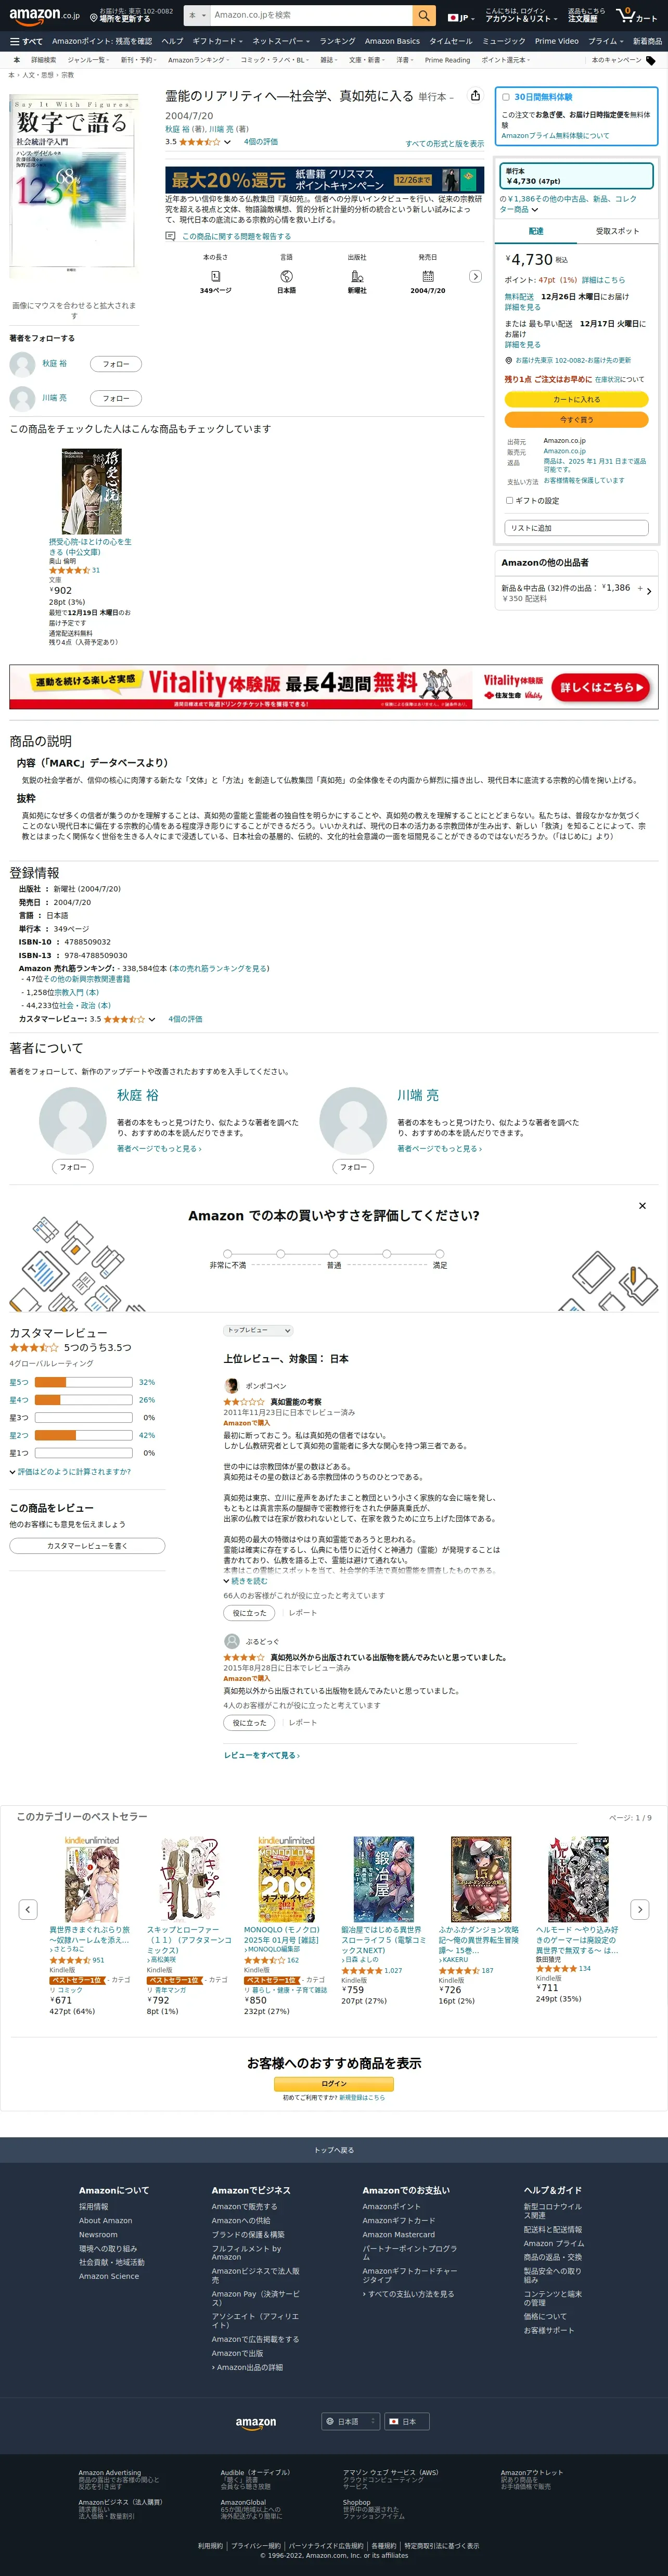The height and width of the screenshot is (2576, 668).
Task: Open the shopping cart icon
Action: coord(638,15)
